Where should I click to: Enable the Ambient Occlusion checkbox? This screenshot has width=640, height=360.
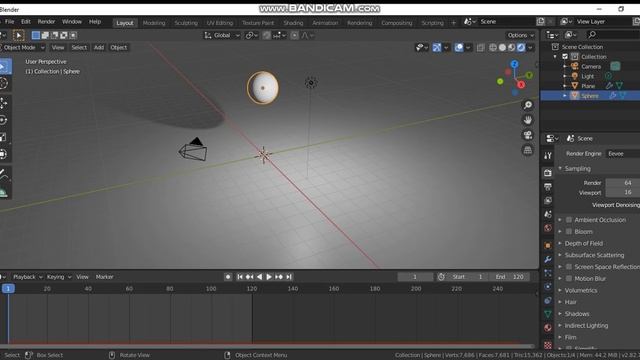coord(569,220)
